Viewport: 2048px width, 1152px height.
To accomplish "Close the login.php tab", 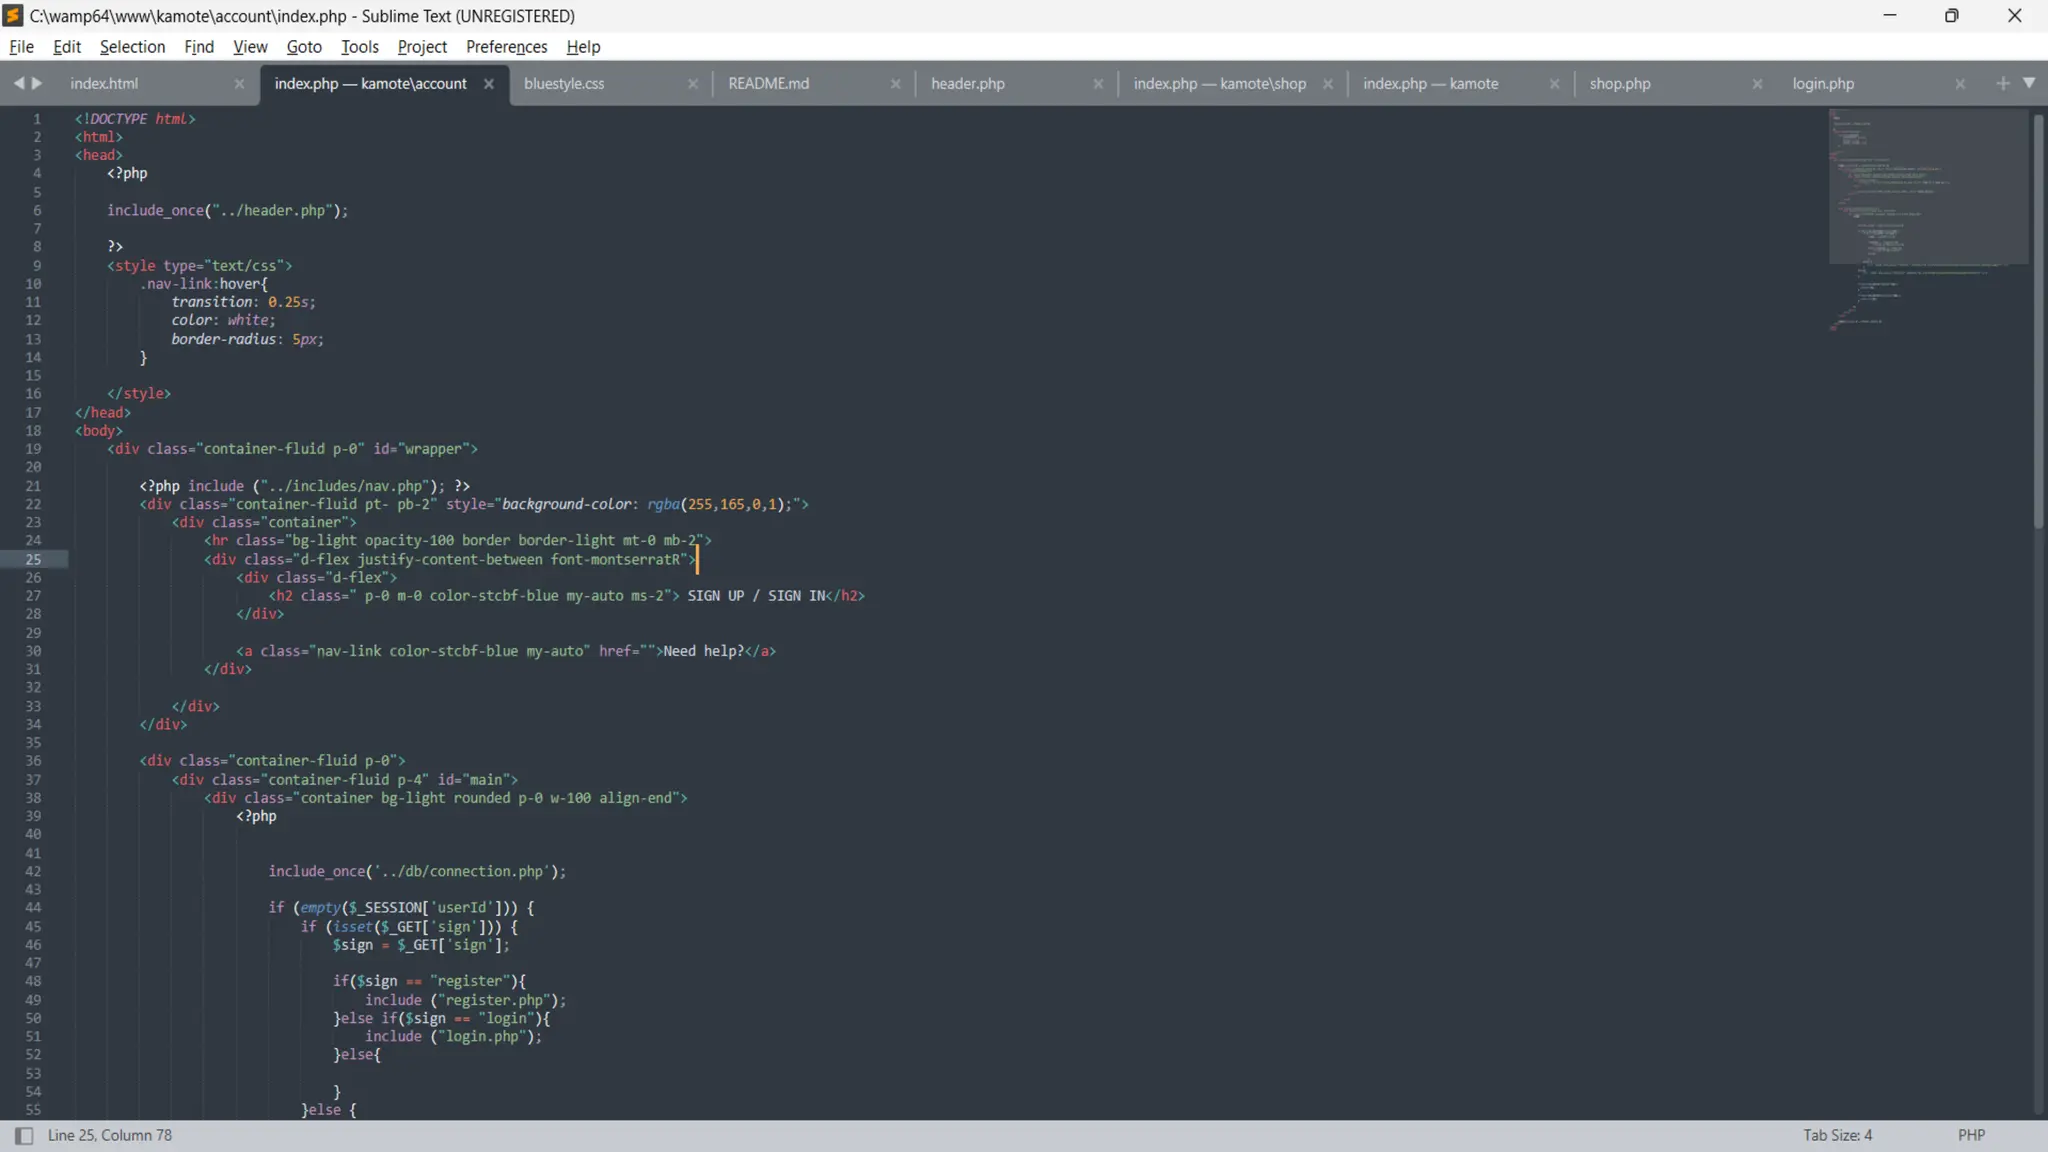I will (x=1959, y=84).
